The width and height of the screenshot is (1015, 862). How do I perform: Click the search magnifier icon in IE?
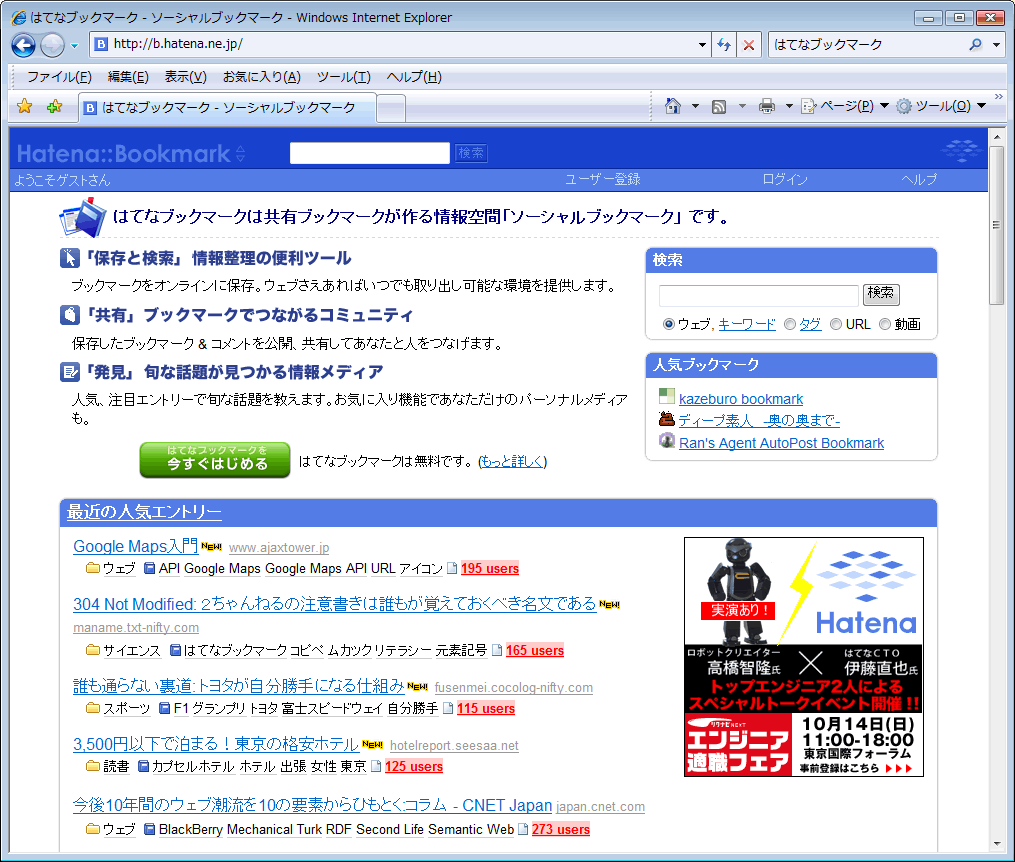[976, 45]
